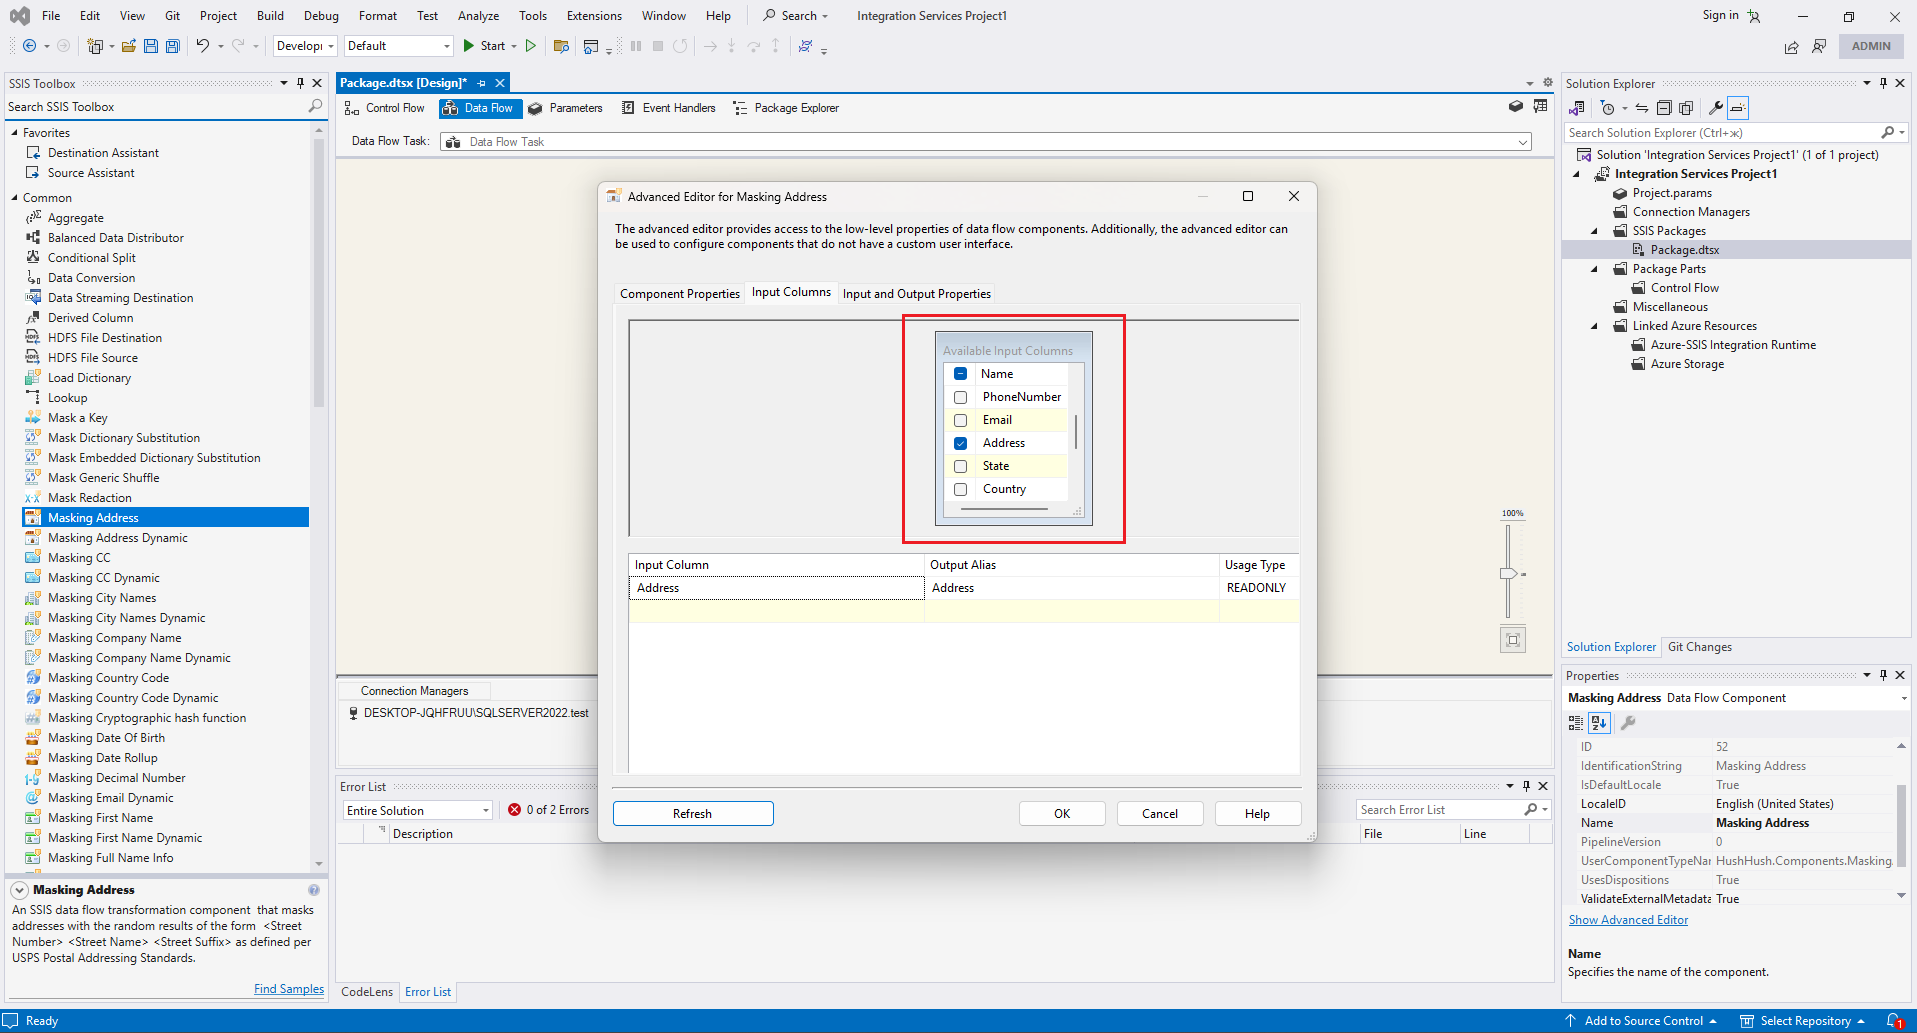Click OK in the Advanced Editor
1917x1033 pixels.
click(x=1062, y=814)
